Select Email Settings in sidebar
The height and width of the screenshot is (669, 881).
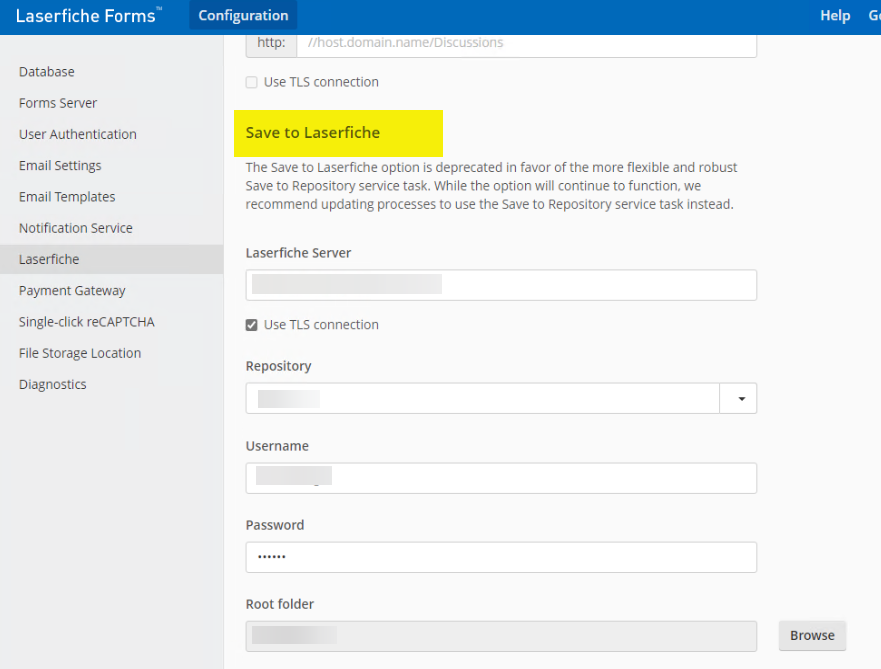click(60, 166)
